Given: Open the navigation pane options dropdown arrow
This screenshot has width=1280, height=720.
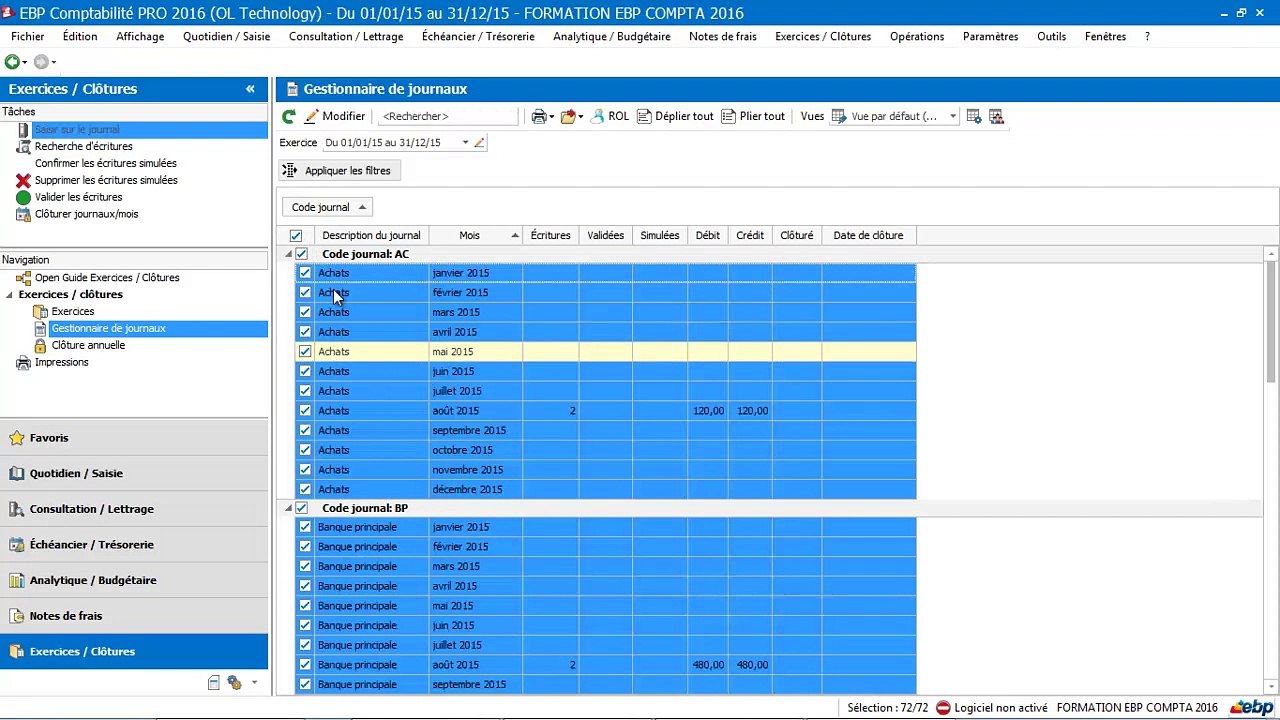Looking at the screenshot, I should [x=254, y=683].
